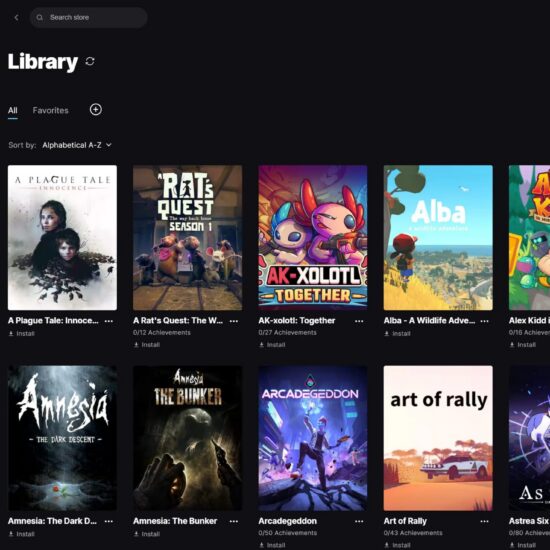Screen dimensions: 550x550
Task: Install Arcadegeddon
Action: tap(272, 545)
